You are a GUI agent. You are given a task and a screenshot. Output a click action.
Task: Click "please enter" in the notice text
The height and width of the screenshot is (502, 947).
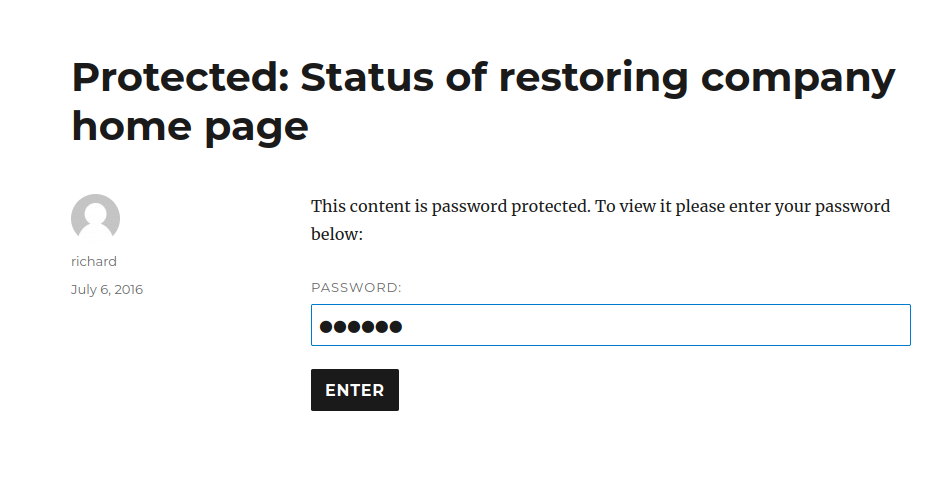725,207
